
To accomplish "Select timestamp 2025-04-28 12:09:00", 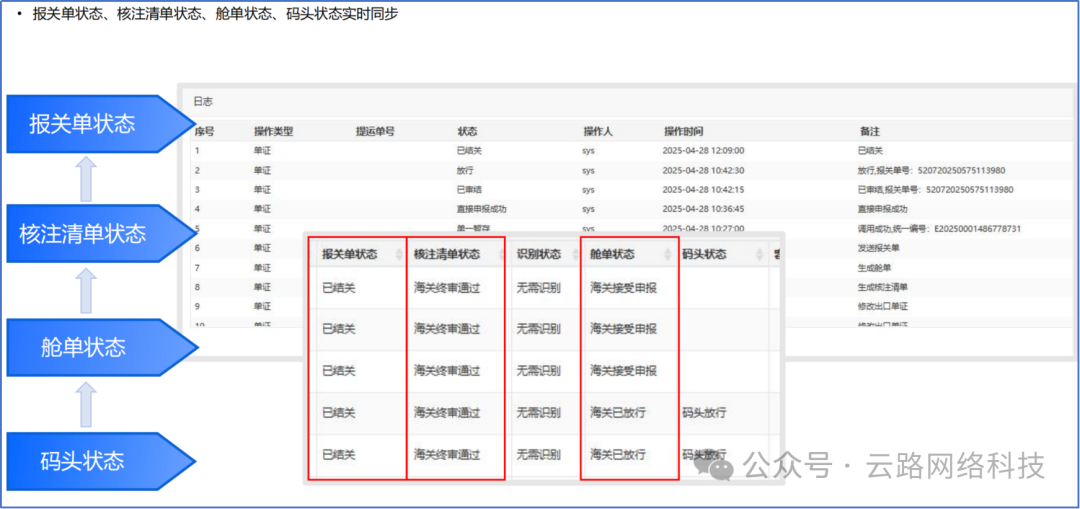I will click(x=703, y=151).
